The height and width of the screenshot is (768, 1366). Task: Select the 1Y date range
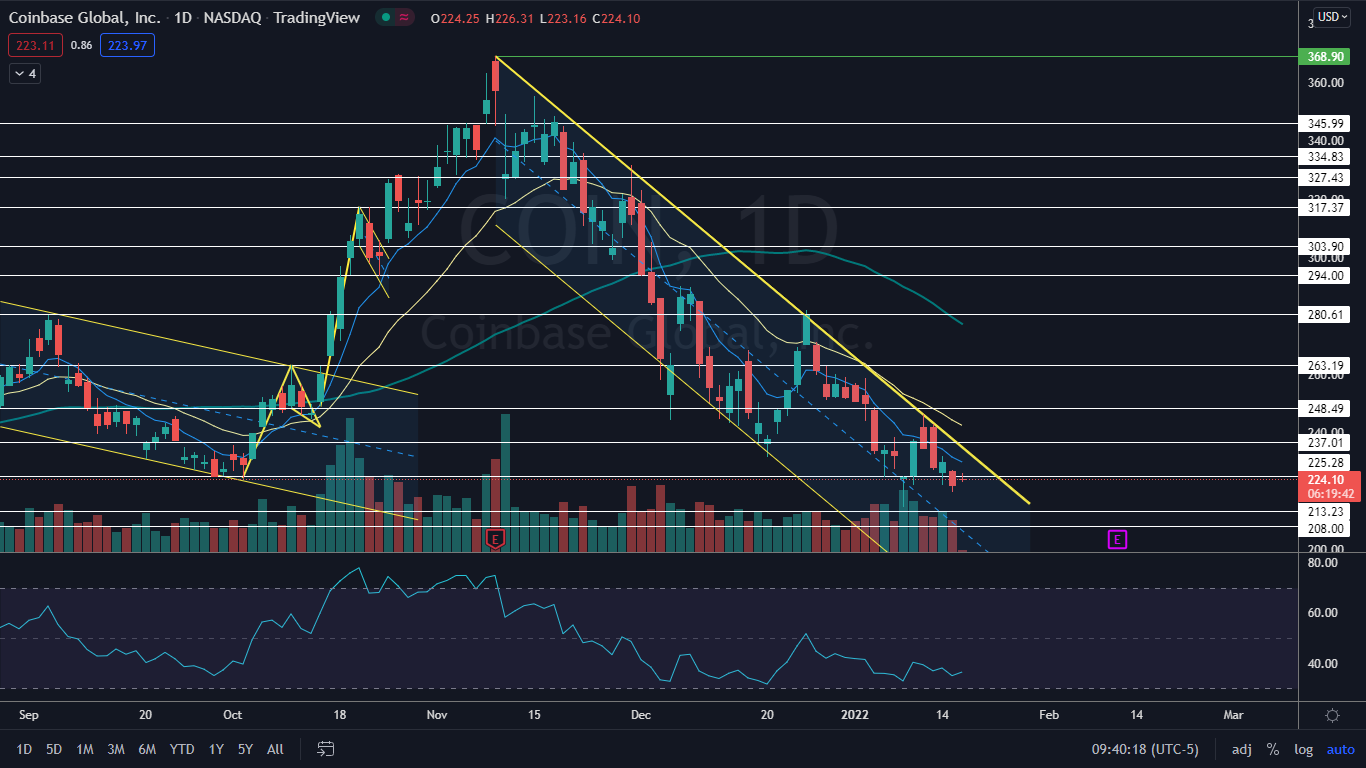pyautogui.click(x=216, y=749)
